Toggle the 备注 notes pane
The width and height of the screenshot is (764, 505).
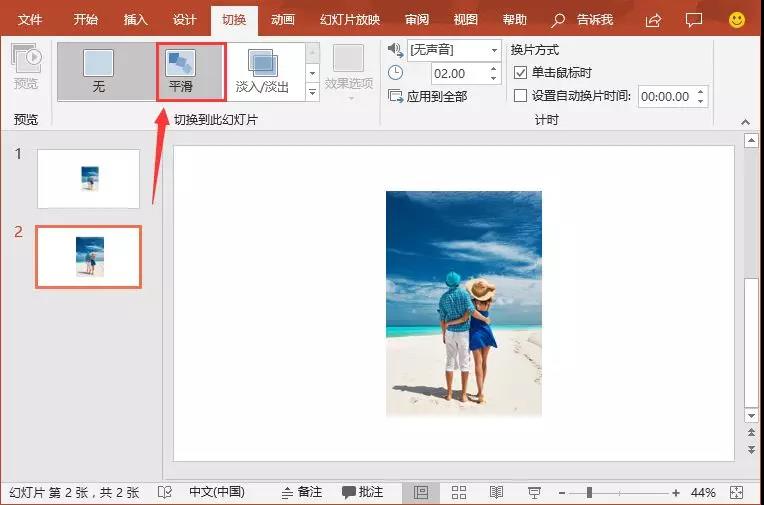(302, 492)
